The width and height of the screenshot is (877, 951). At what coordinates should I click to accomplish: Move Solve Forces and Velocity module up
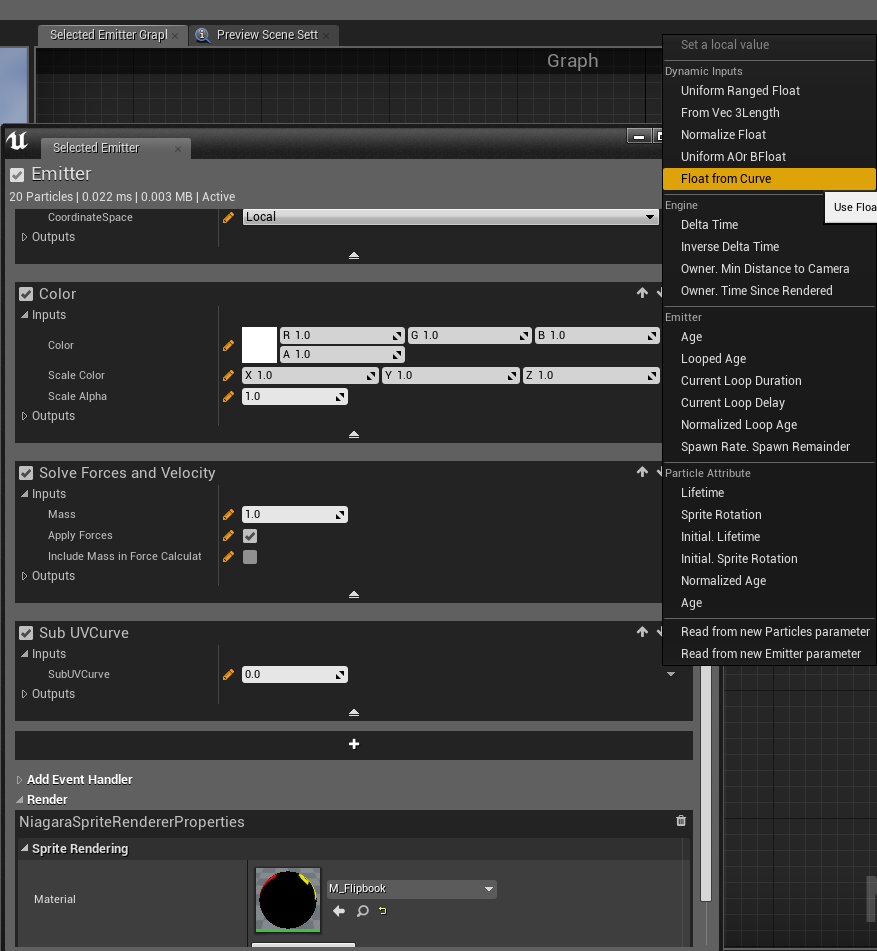642,472
